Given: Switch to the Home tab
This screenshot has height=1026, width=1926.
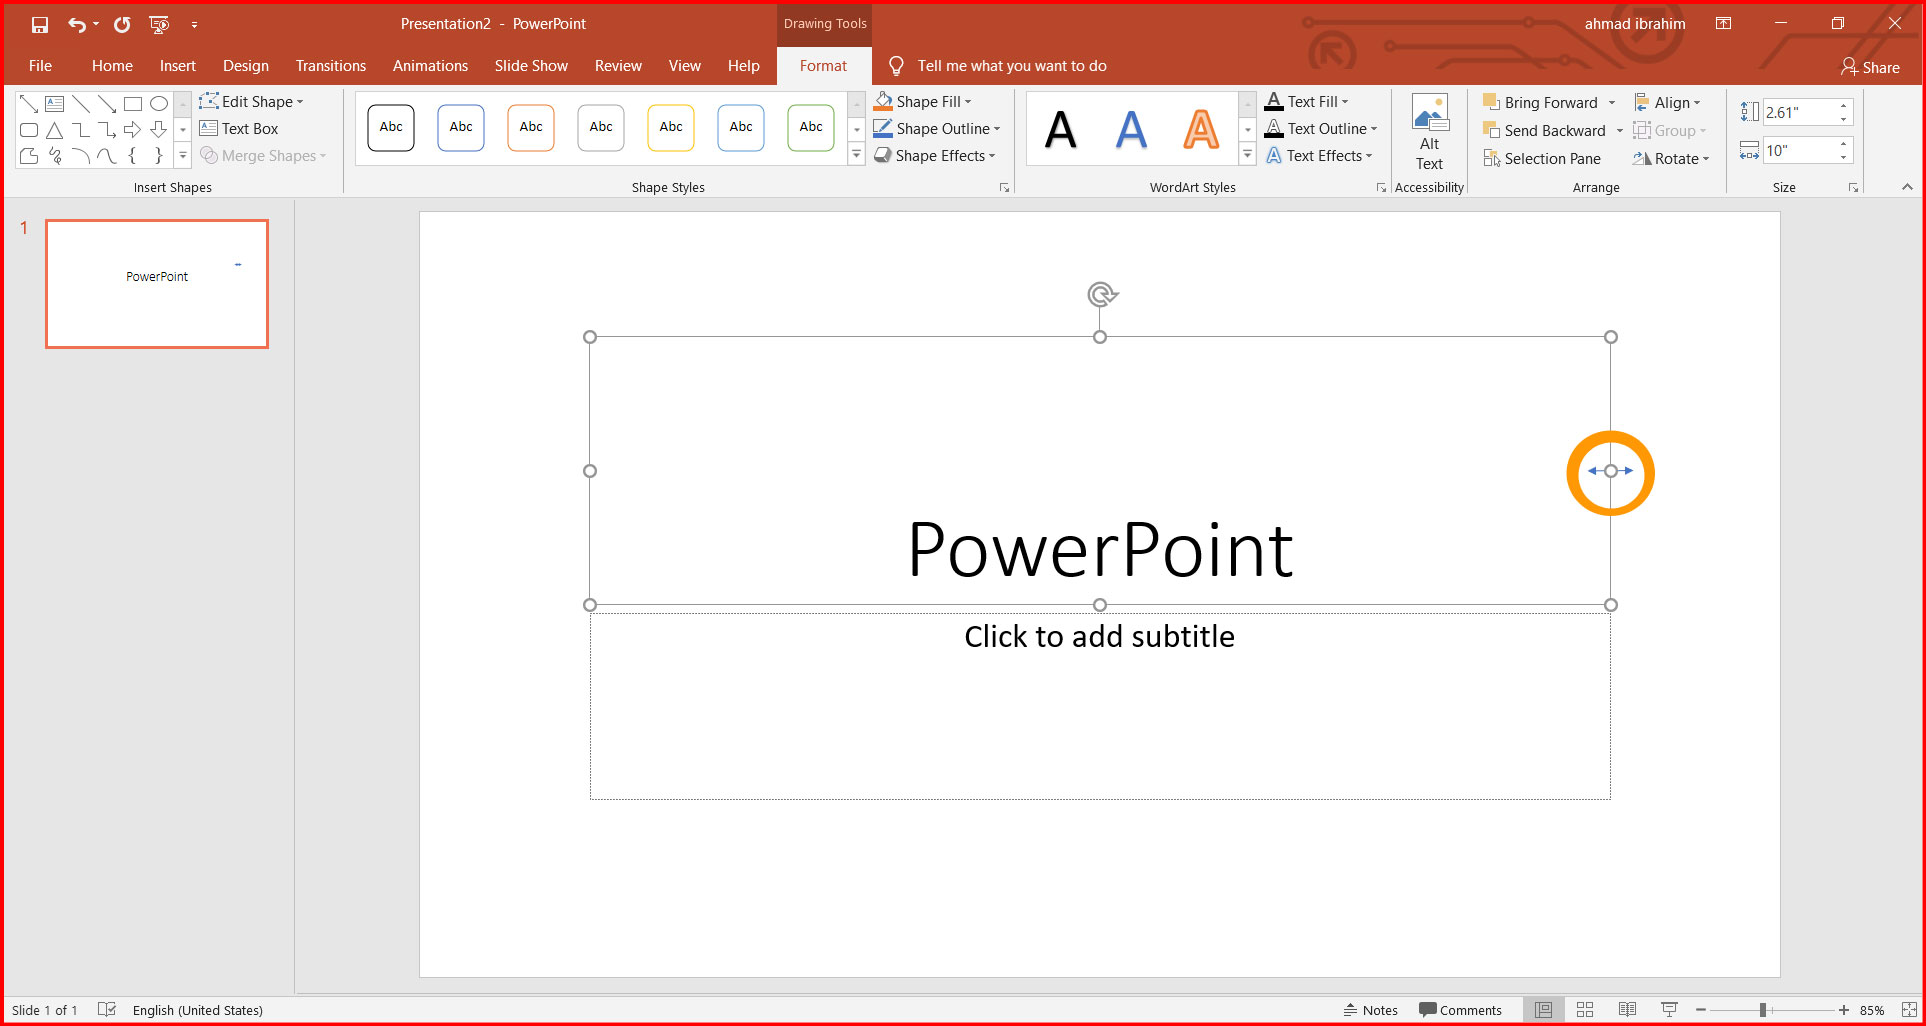Looking at the screenshot, I should 112,66.
